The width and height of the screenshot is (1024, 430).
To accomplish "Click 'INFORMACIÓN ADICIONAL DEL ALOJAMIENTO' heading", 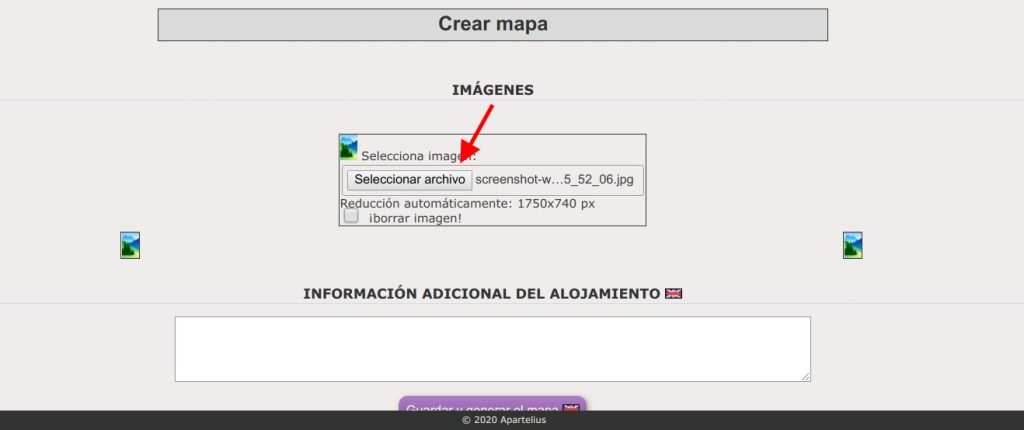I will click(x=481, y=294).
